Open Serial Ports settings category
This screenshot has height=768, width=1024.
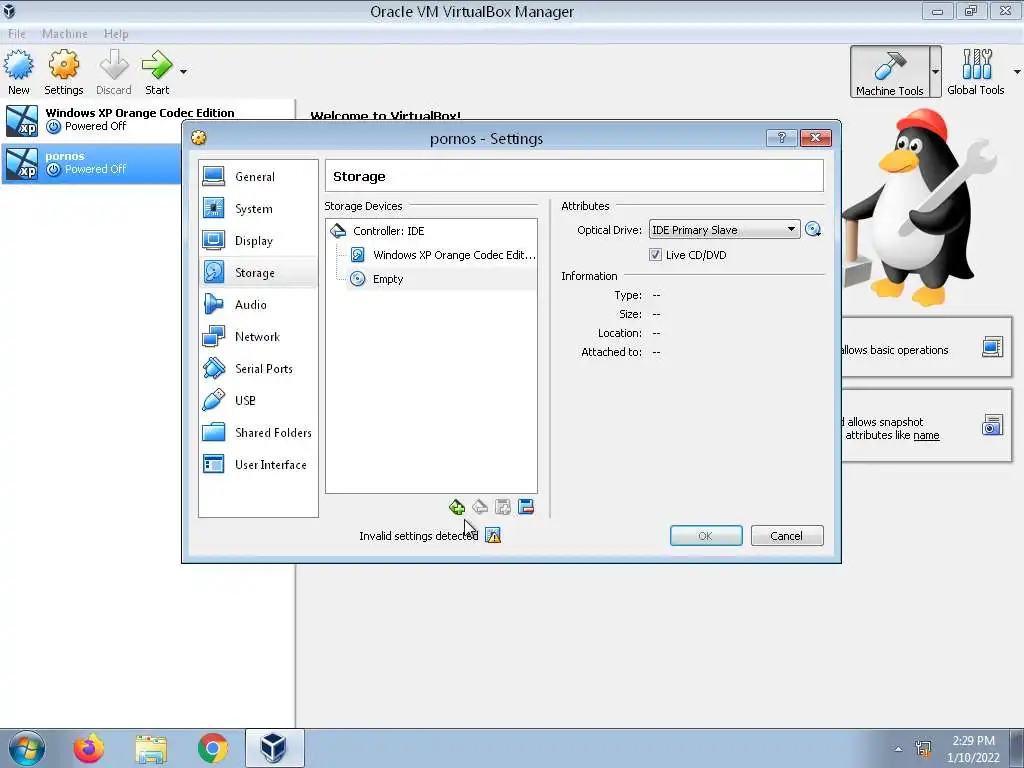tap(258, 368)
